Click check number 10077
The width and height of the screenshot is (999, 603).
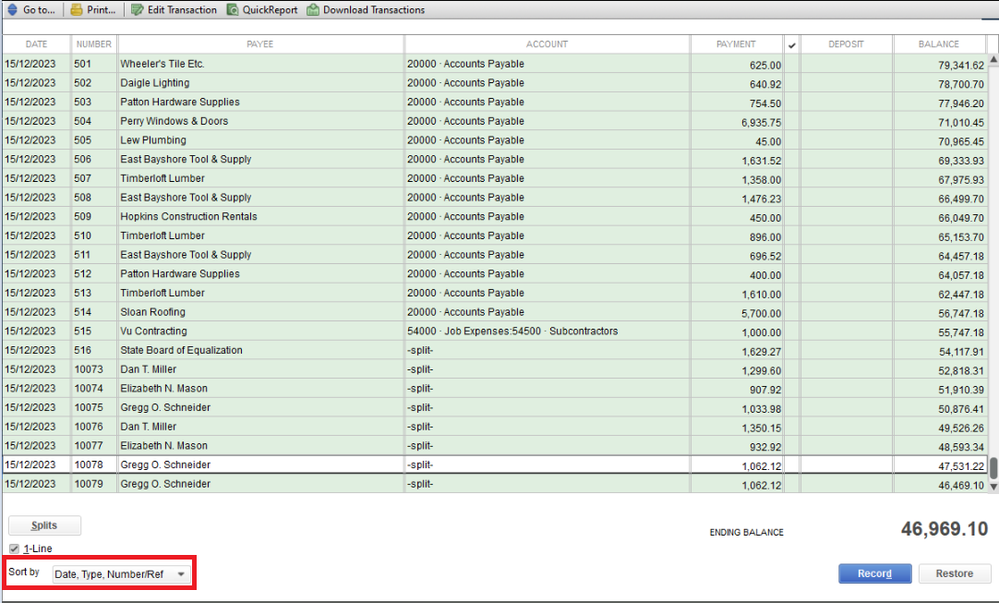click(x=89, y=446)
